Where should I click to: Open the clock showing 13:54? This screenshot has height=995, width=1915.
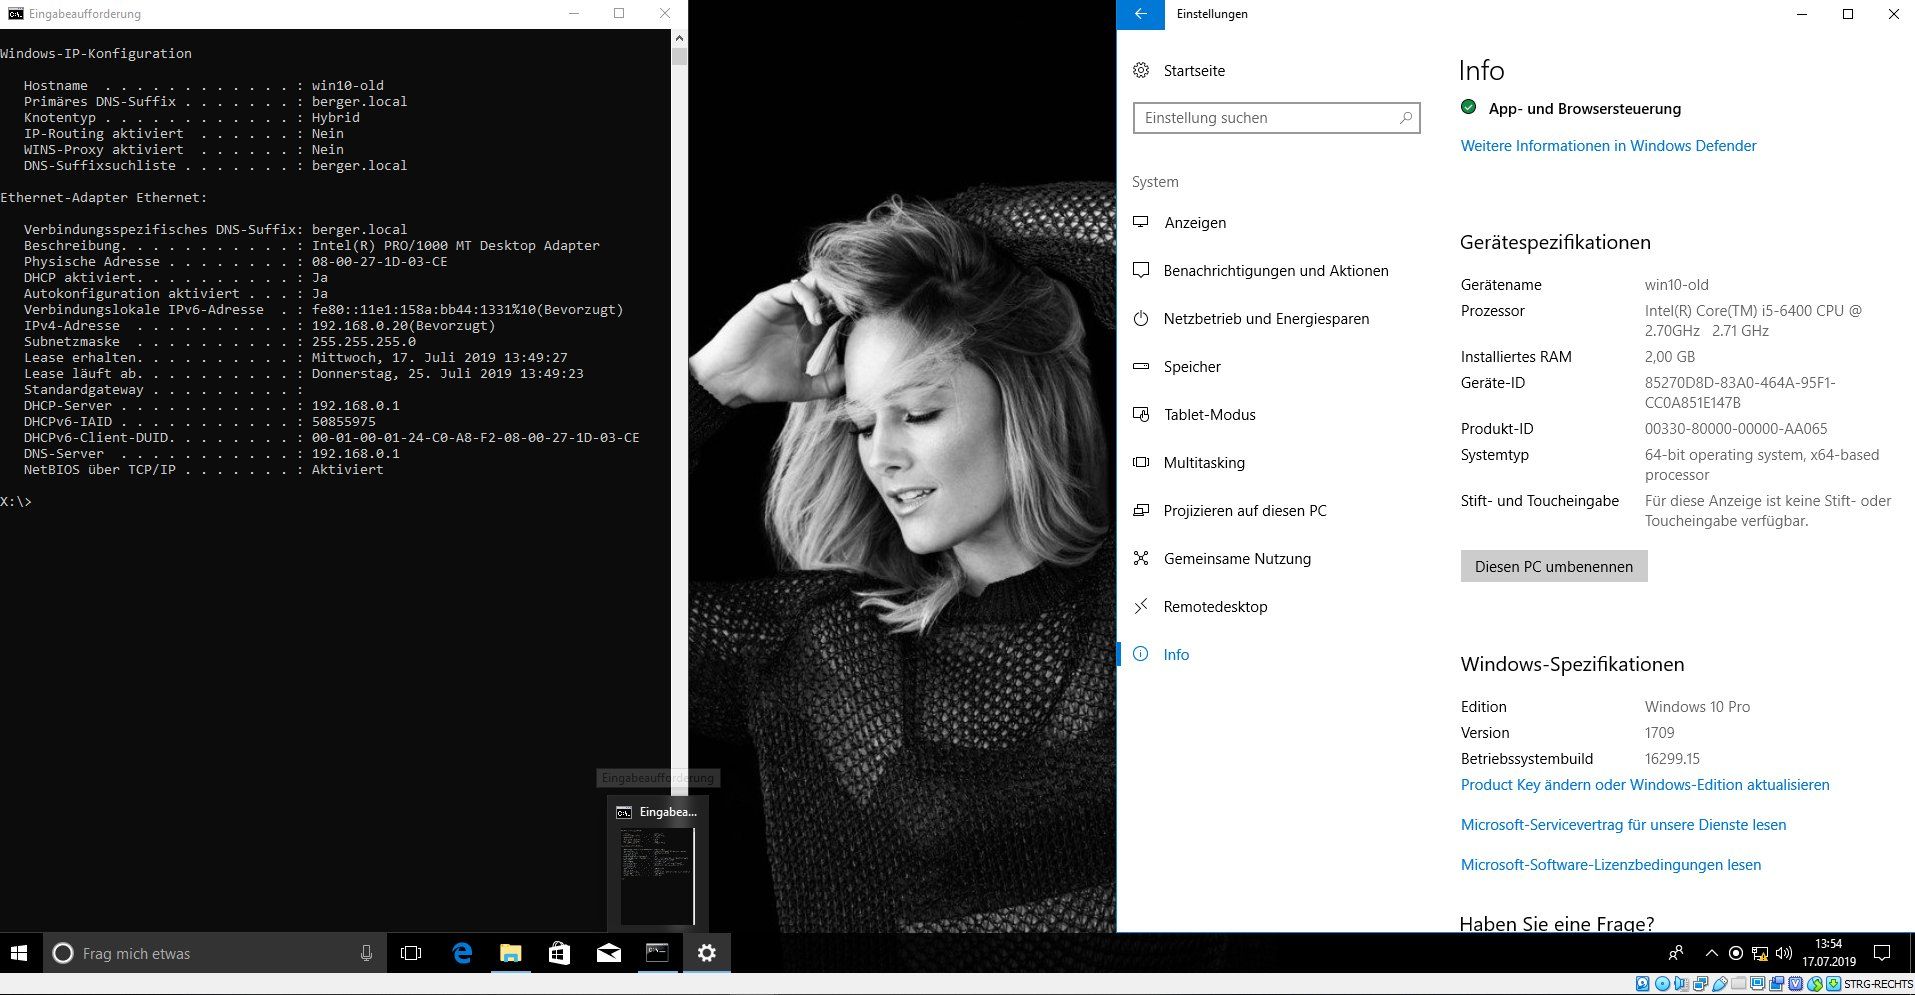[1829, 953]
